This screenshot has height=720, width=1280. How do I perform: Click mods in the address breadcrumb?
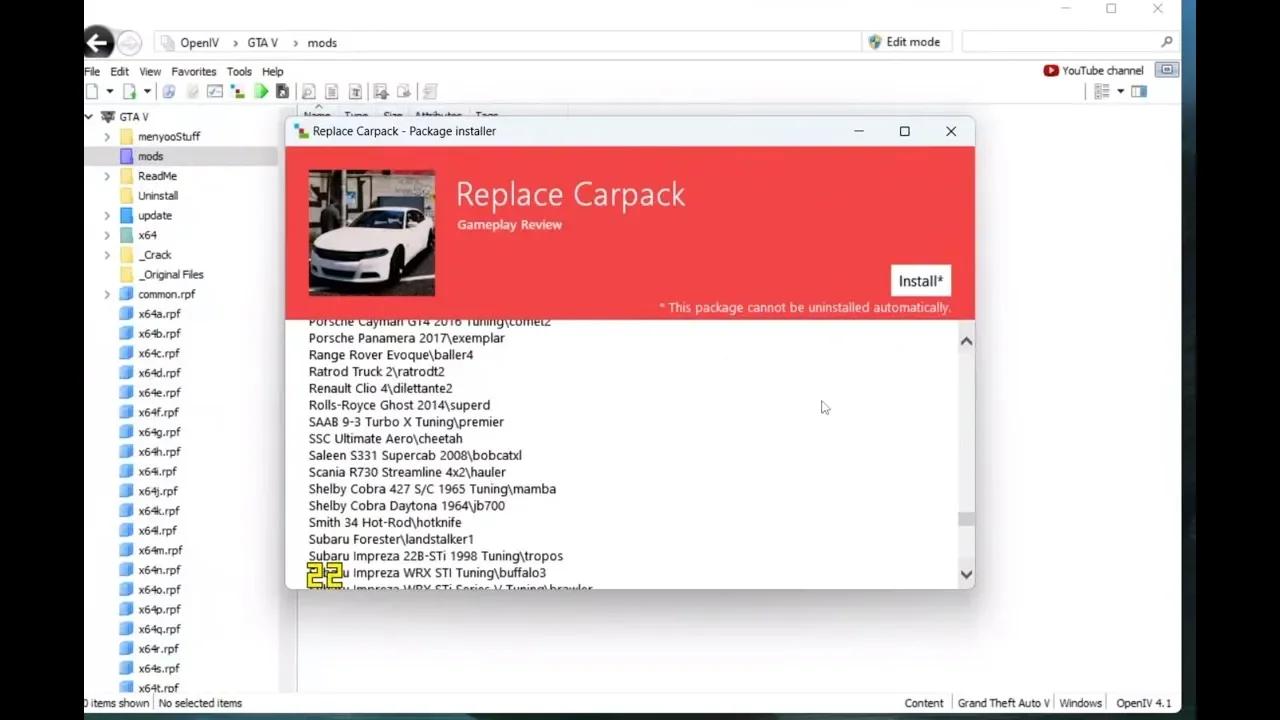click(x=322, y=43)
